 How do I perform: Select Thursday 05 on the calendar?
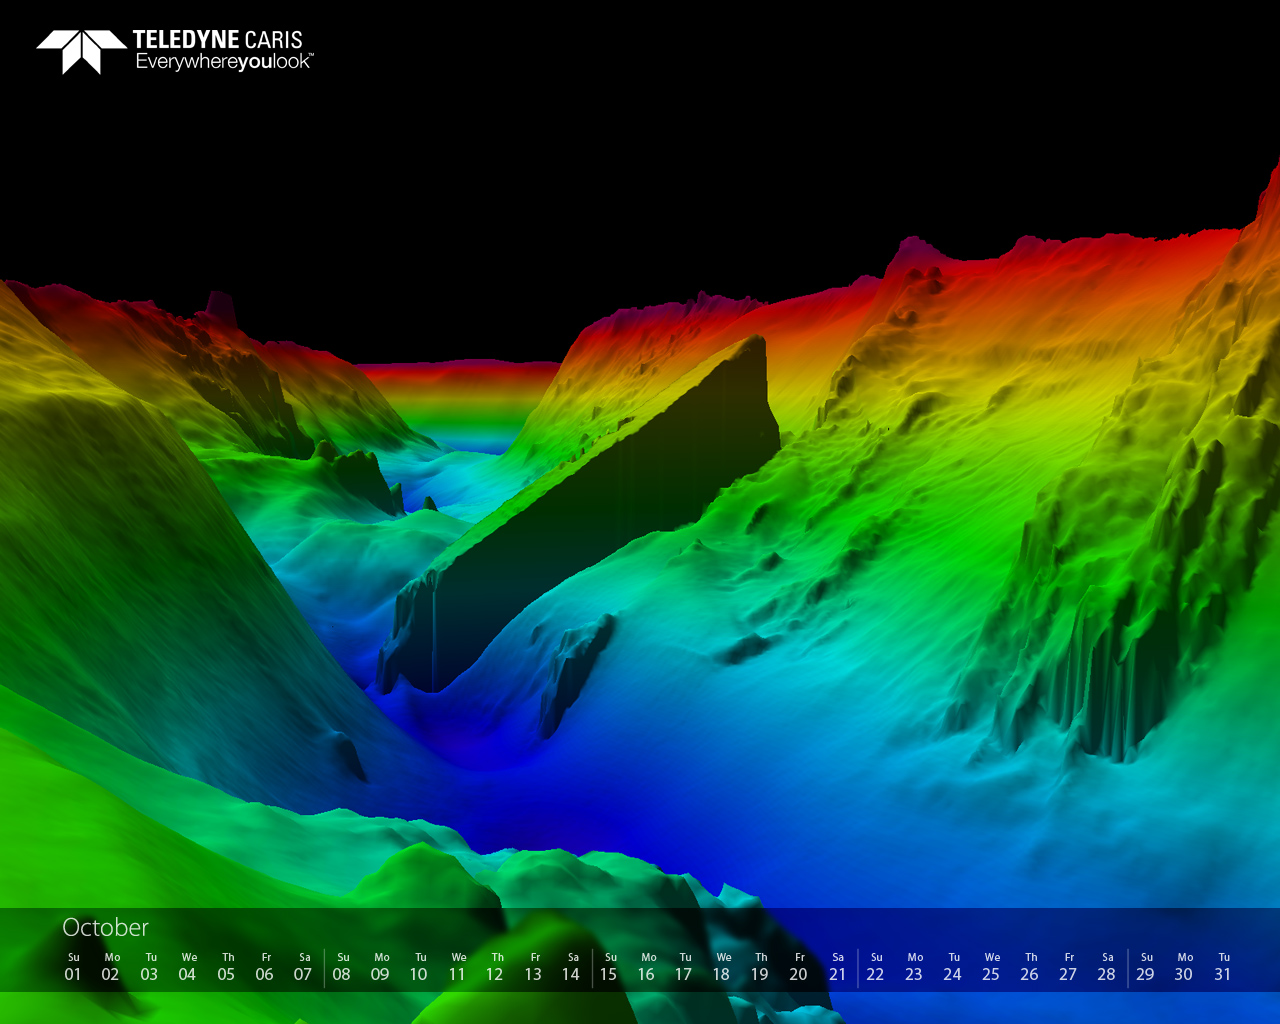(x=227, y=967)
